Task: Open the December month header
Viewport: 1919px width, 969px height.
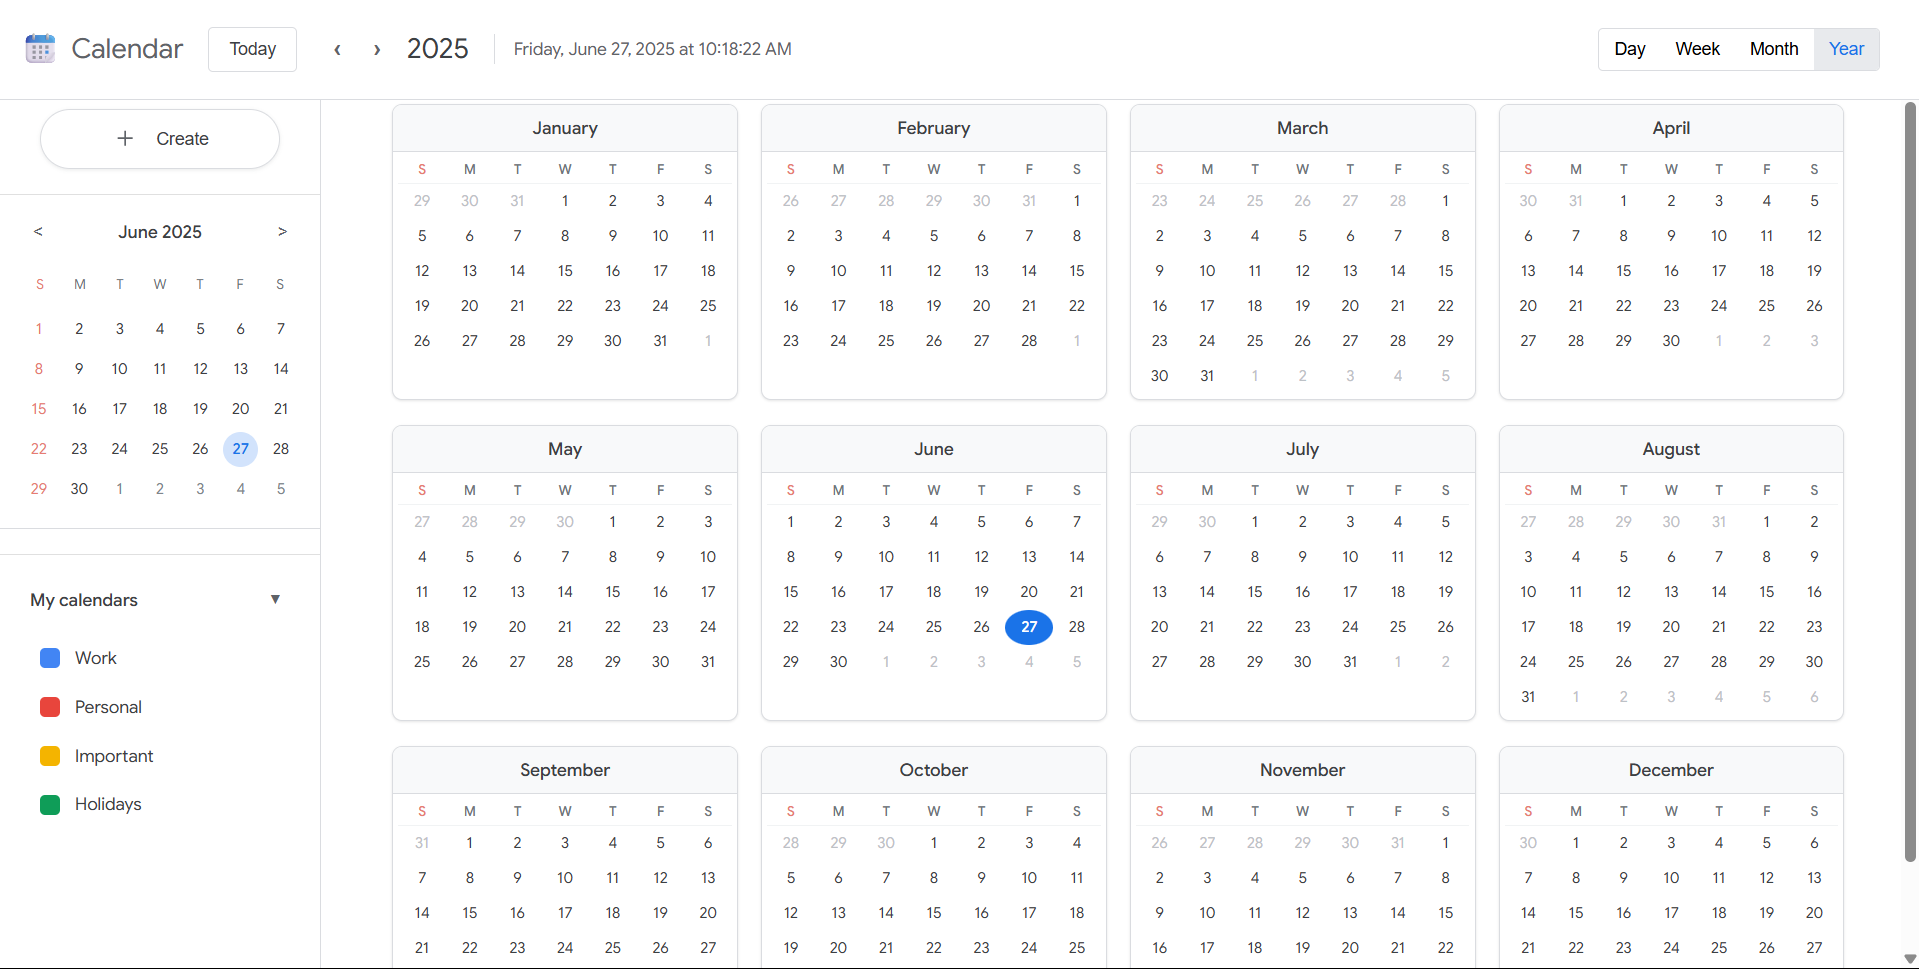Action: tap(1671, 770)
